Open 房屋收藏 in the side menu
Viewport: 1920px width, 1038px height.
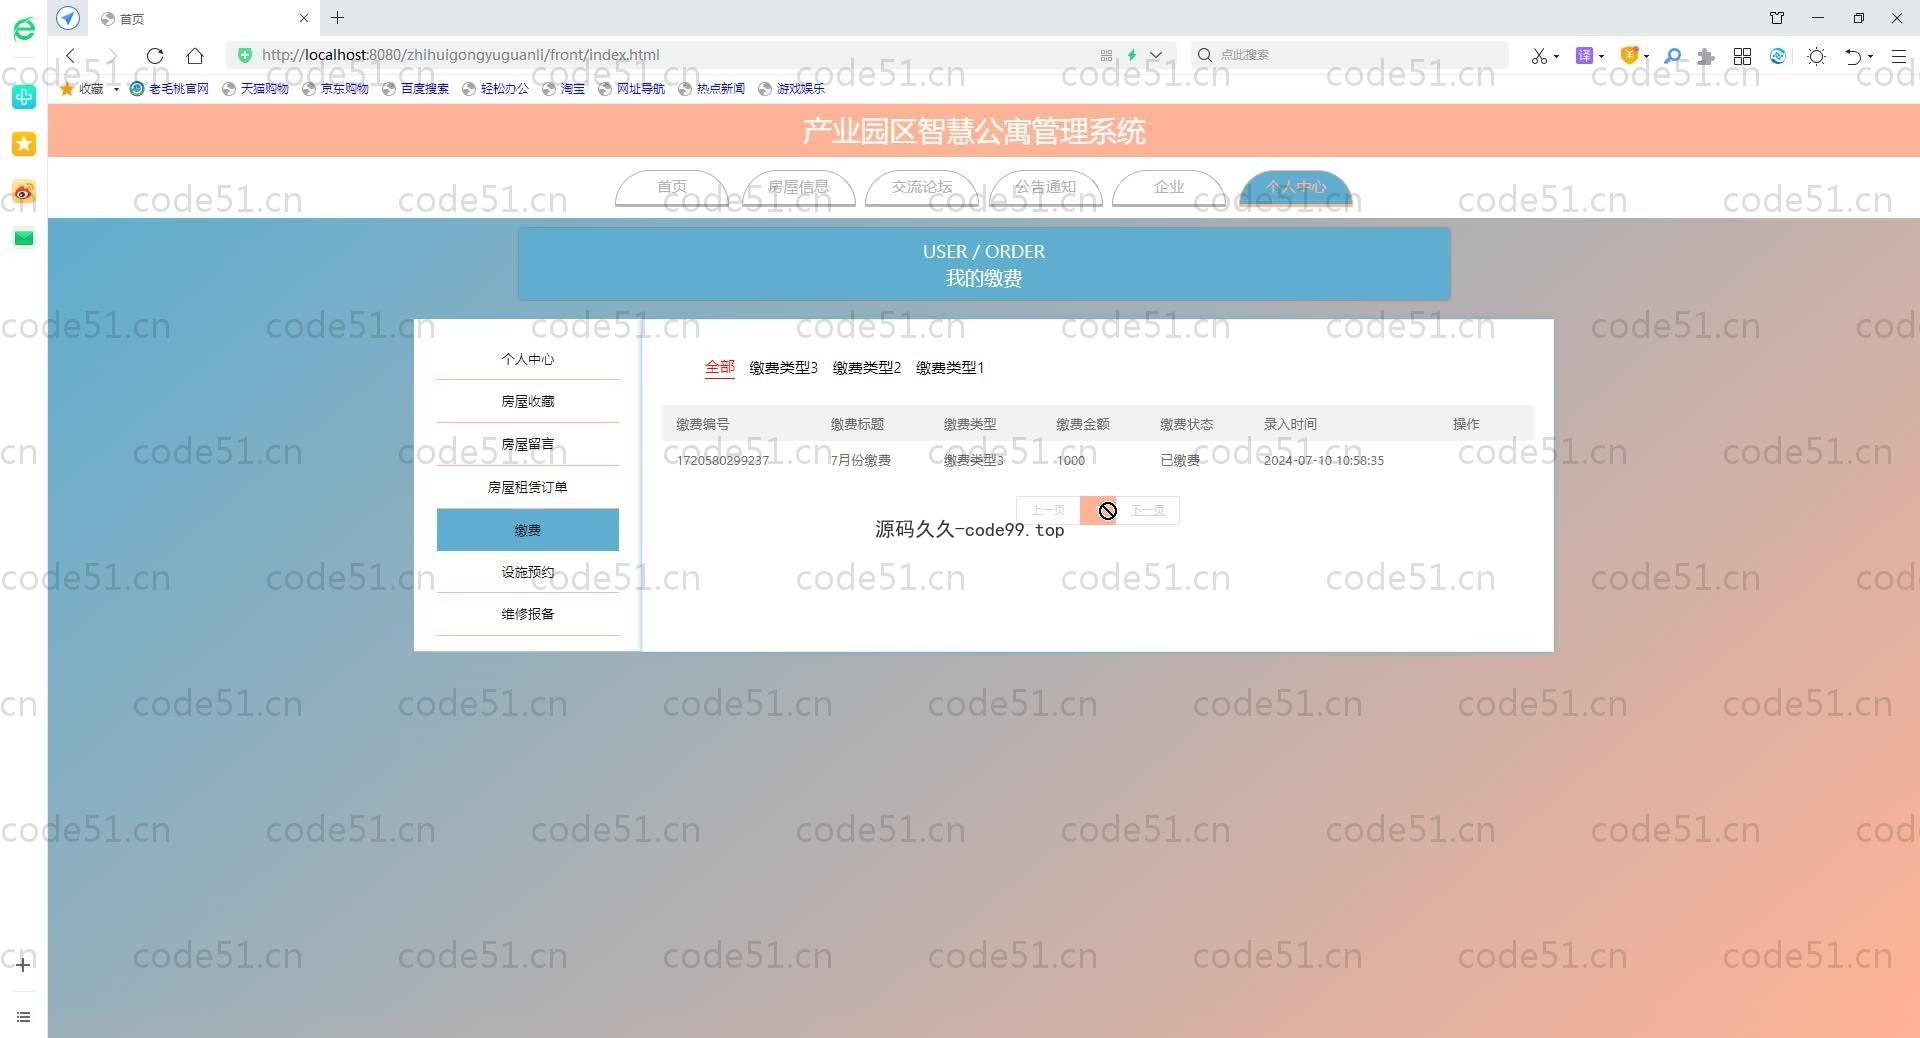(x=528, y=401)
